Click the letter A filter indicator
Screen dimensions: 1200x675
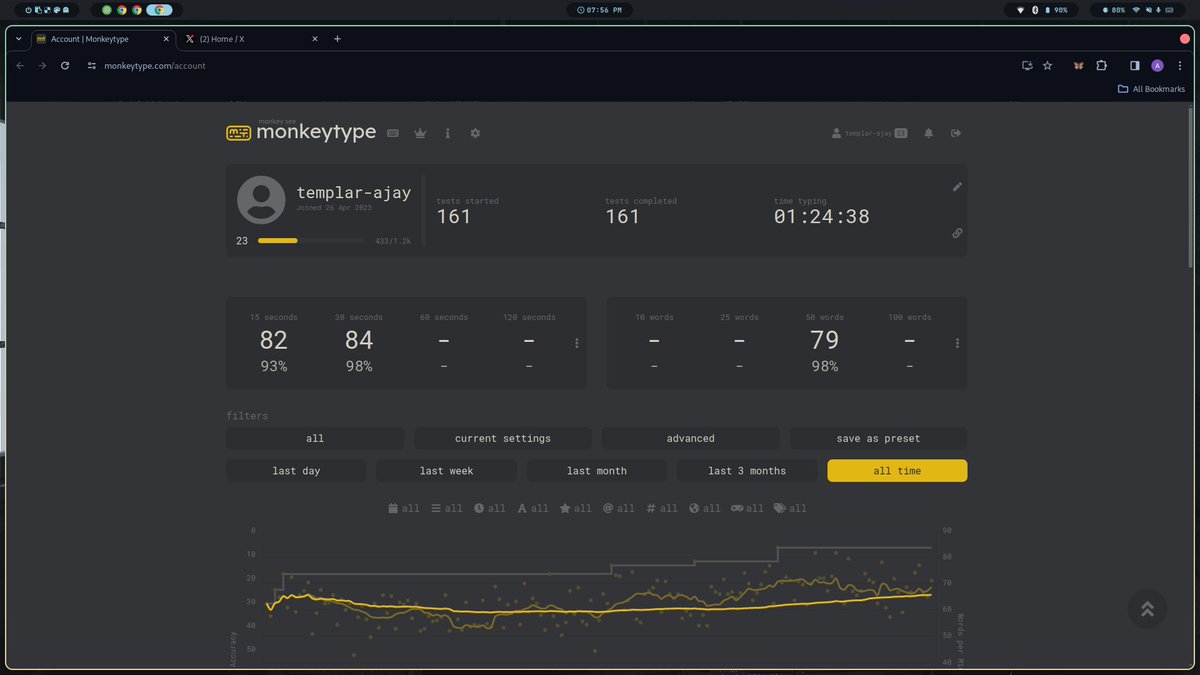[x=533, y=508]
